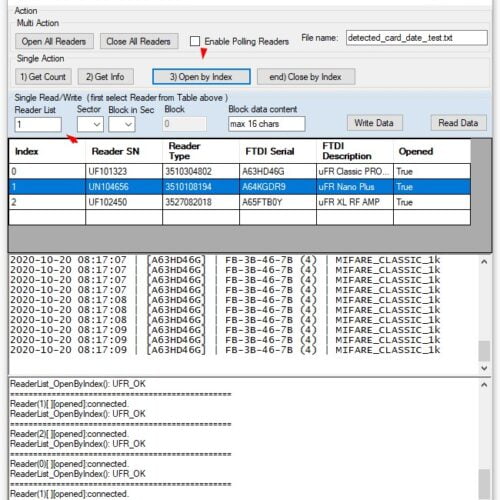Click the Open All Readers button
This screenshot has width=500, height=500.
coord(54,41)
